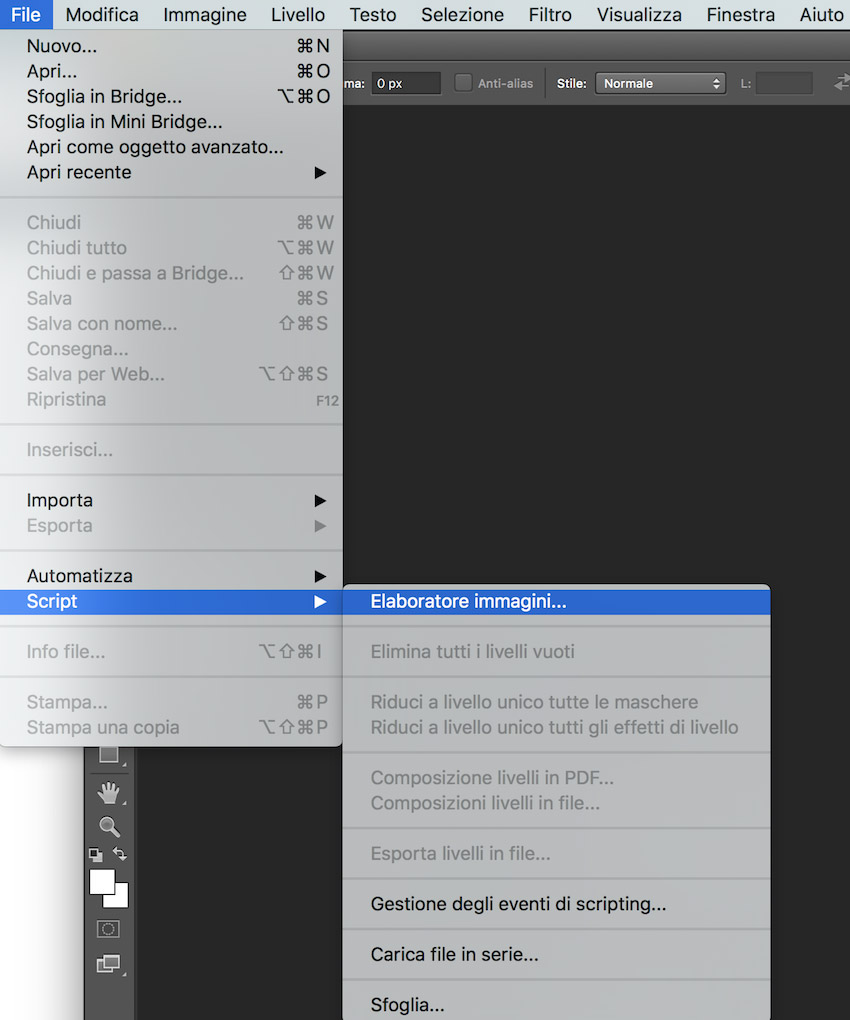Viewport: 850px width, 1020px height.
Task: Select the Rectangle shape tool
Action: click(x=109, y=756)
